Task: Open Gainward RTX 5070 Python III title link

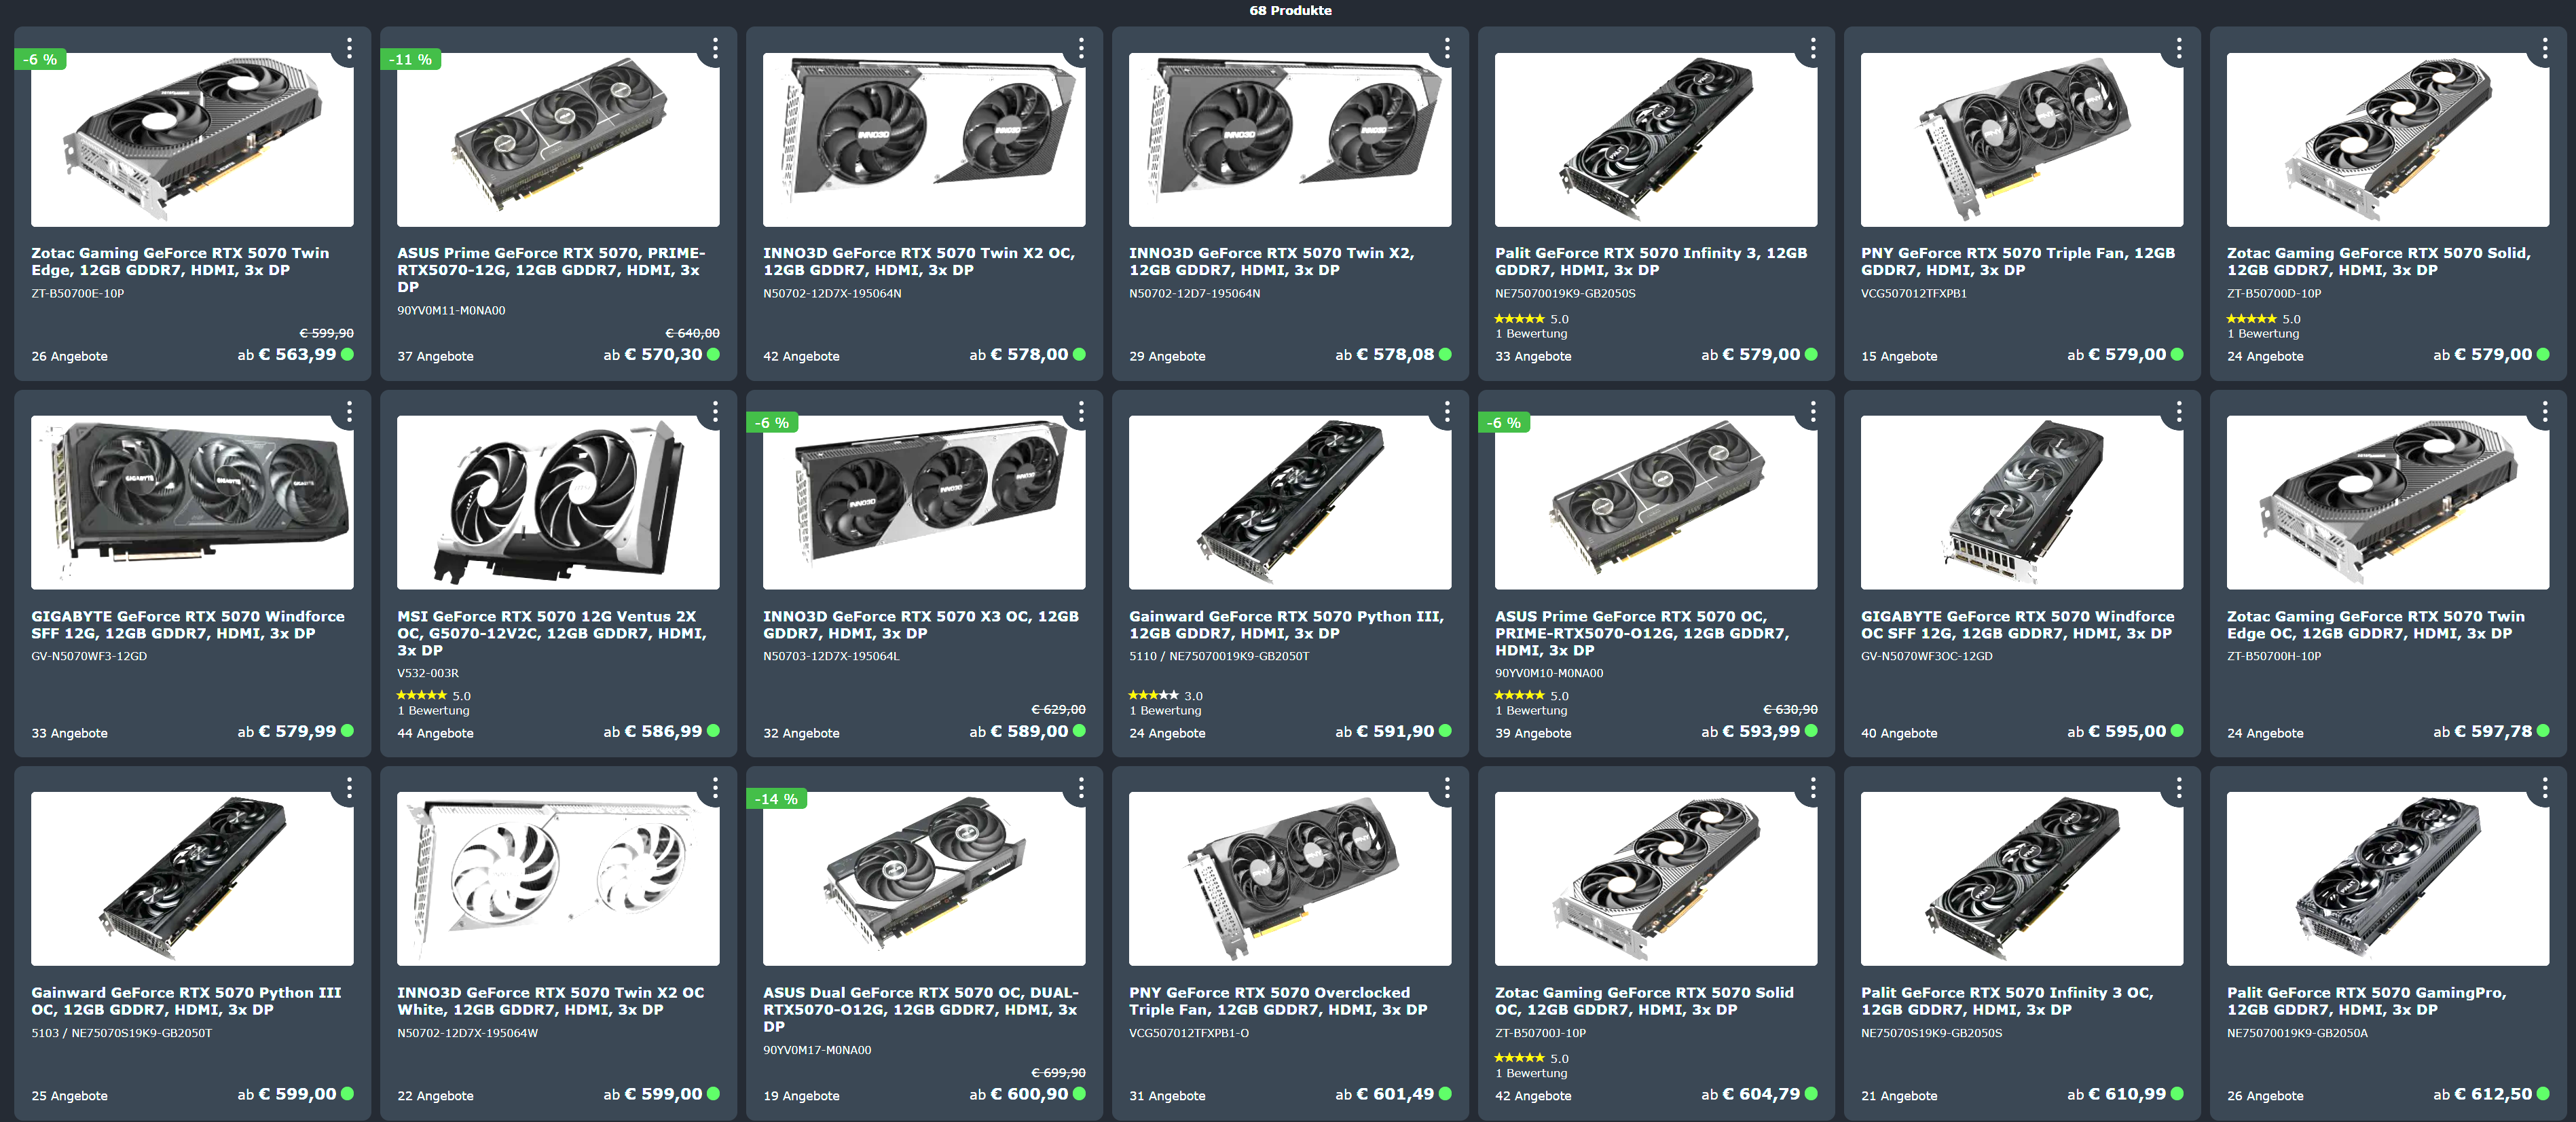Action: click(1286, 624)
